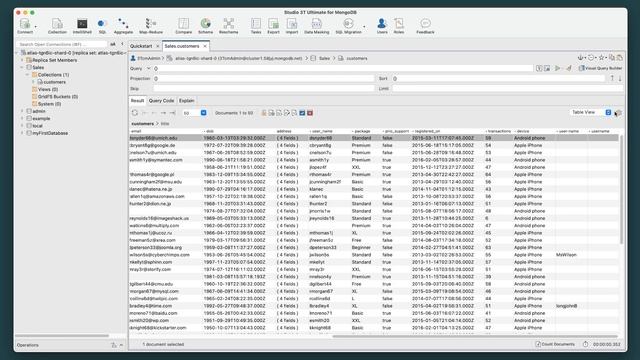Open the Reschema tool
The height and width of the screenshot is (360, 640).
pyautogui.click(x=229, y=26)
